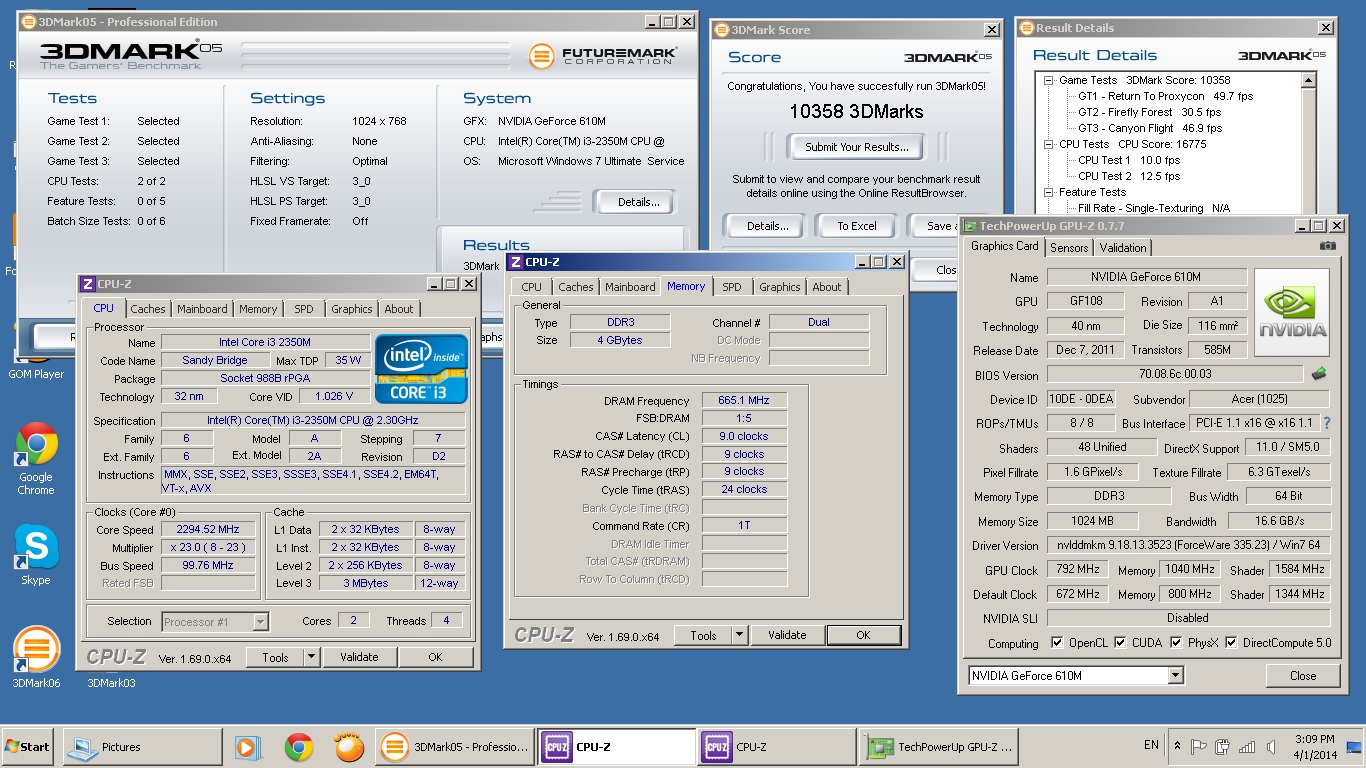Click To Excel button in 3DMark Score

coord(857,226)
